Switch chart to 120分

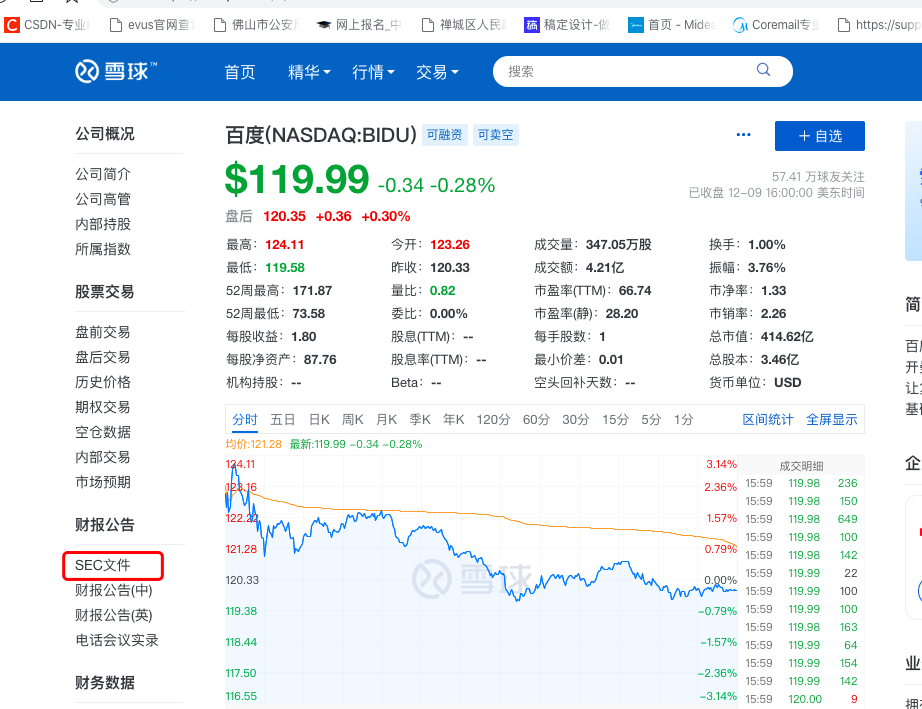493,419
